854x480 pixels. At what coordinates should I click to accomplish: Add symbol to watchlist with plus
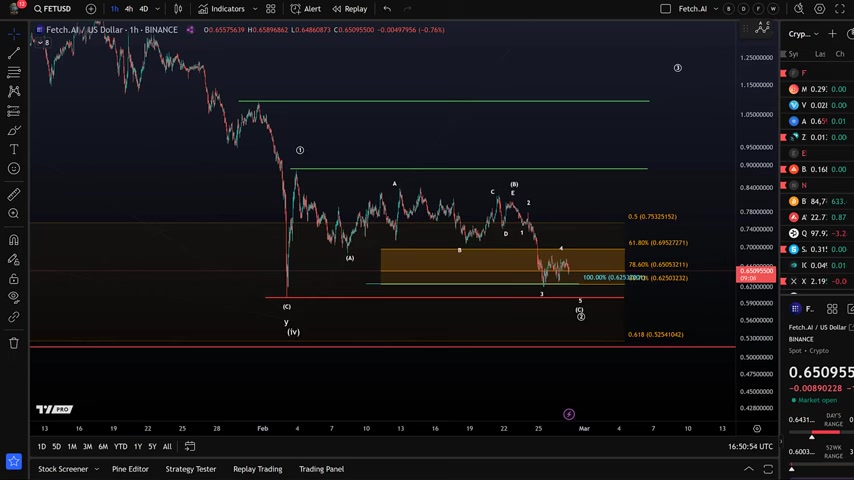(832, 34)
